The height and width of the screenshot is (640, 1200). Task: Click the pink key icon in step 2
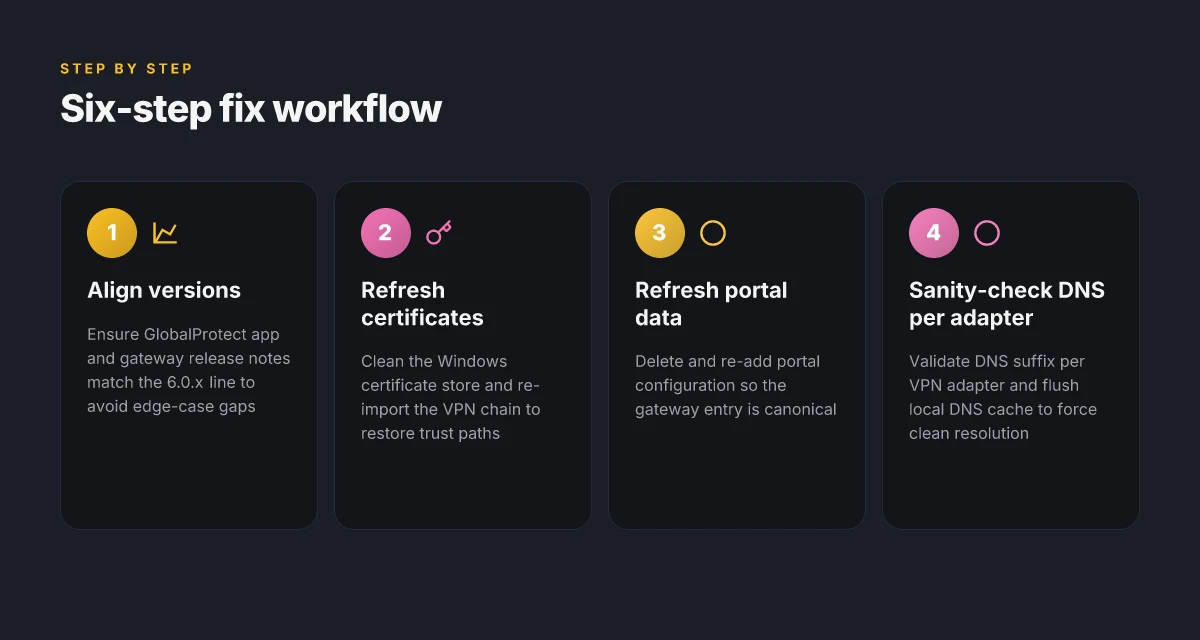(439, 233)
